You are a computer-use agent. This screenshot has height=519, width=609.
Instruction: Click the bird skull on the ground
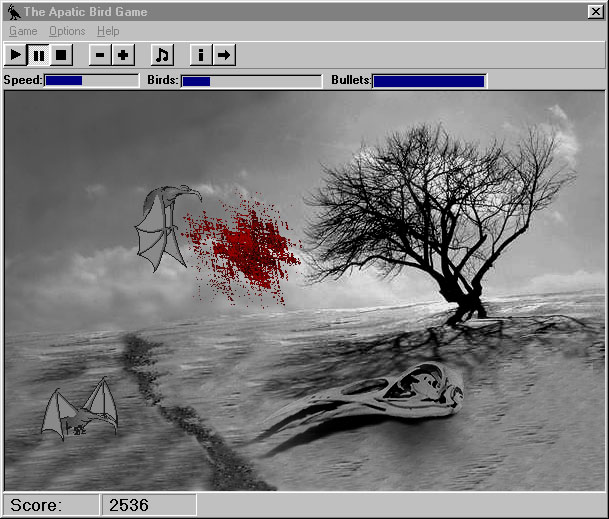(365, 404)
